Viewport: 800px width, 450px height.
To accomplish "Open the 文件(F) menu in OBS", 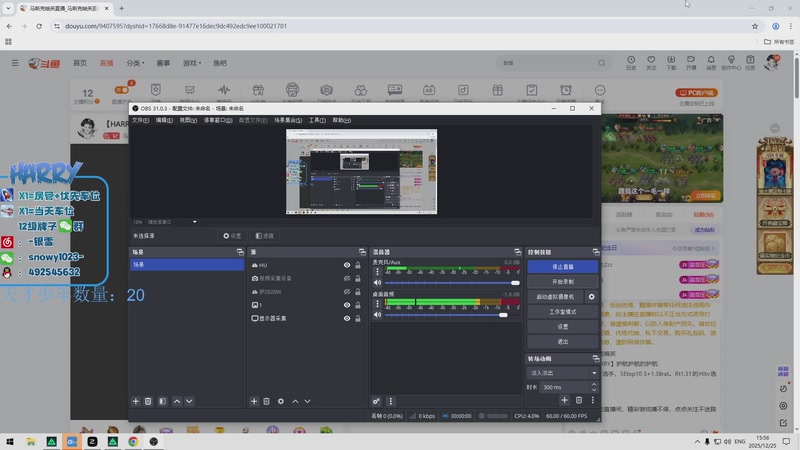I will click(140, 120).
